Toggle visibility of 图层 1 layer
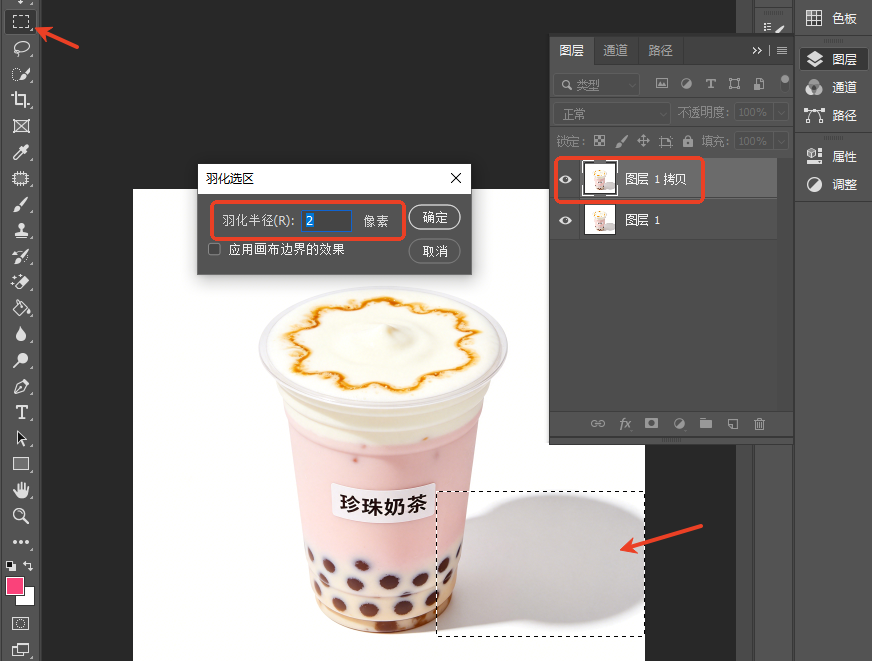This screenshot has height=661, width=872. (x=566, y=220)
